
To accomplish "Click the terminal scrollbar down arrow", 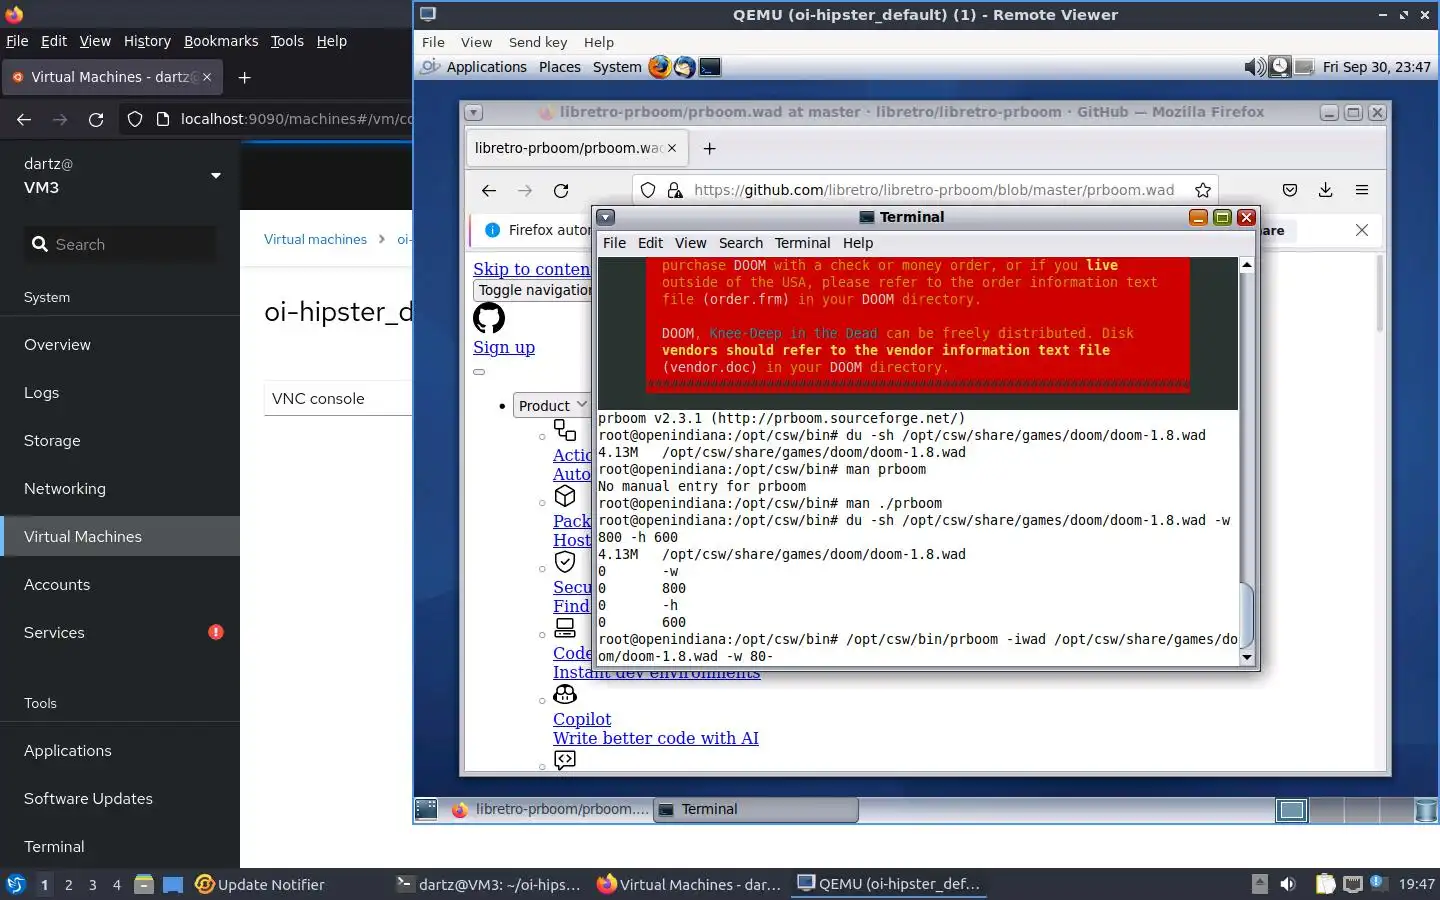I will [x=1246, y=657].
